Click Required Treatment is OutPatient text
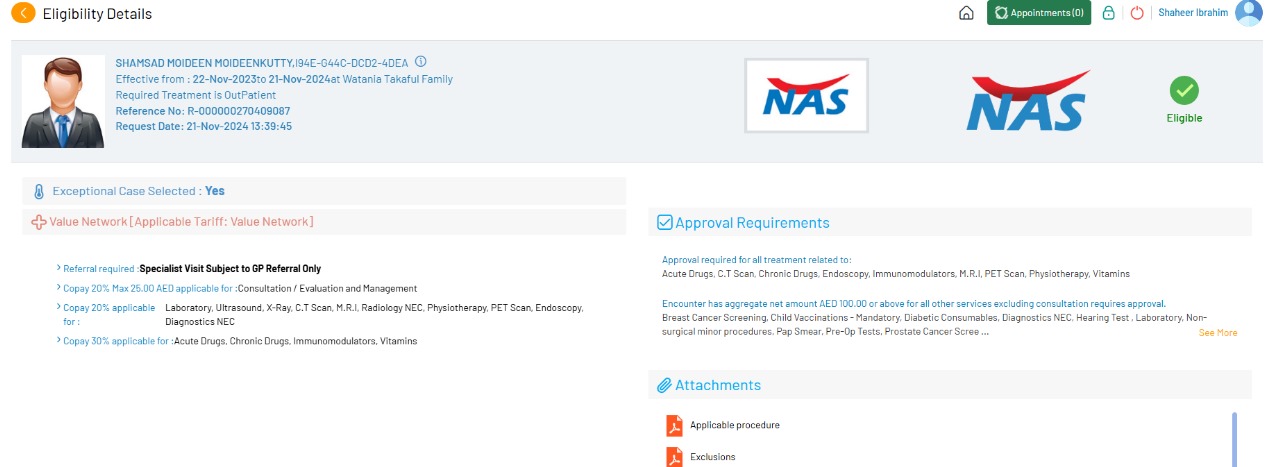The height and width of the screenshot is (467, 1280). (196, 95)
